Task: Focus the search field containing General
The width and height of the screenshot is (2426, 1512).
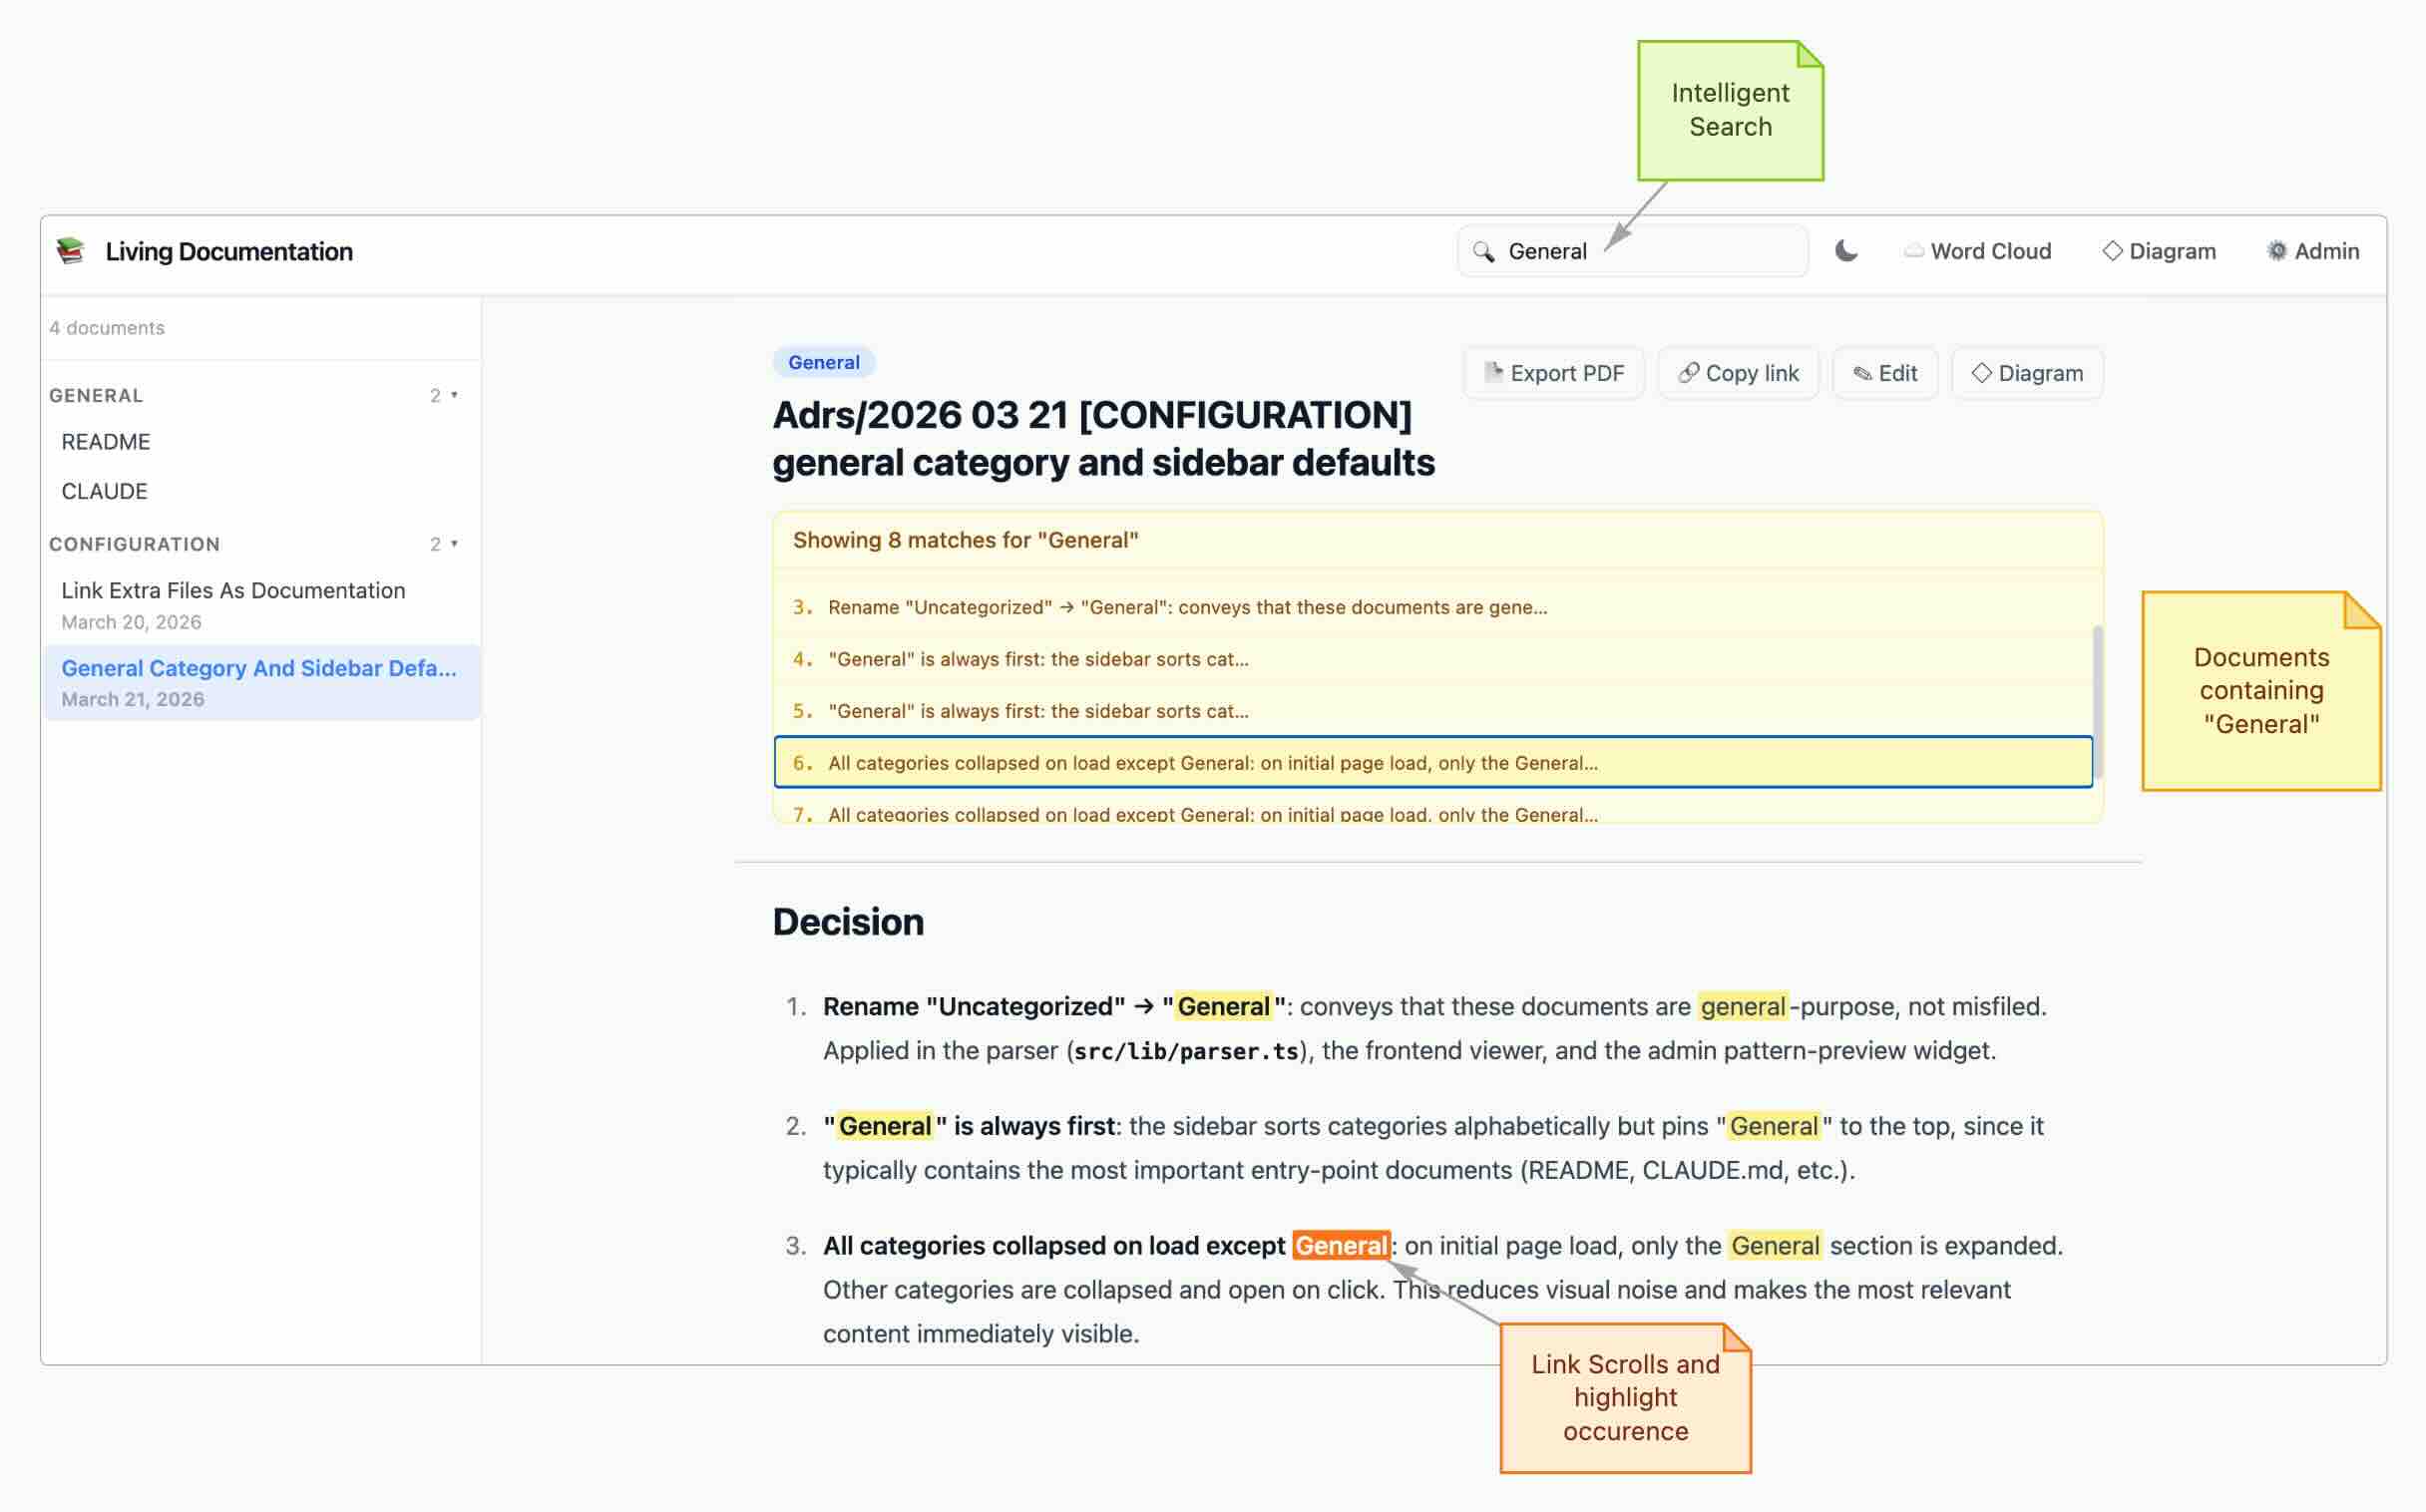Action: (x=1632, y=251)
